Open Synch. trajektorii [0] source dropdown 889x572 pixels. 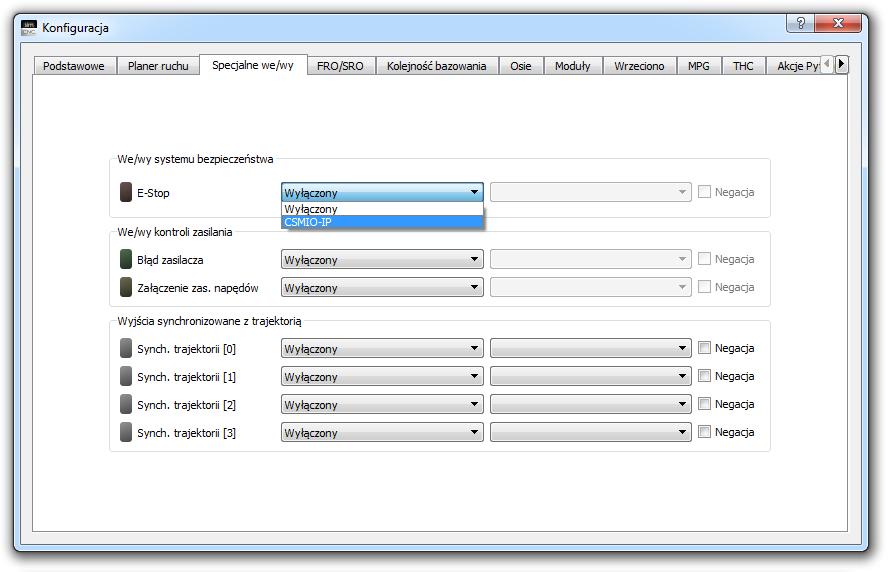[382, 348]
